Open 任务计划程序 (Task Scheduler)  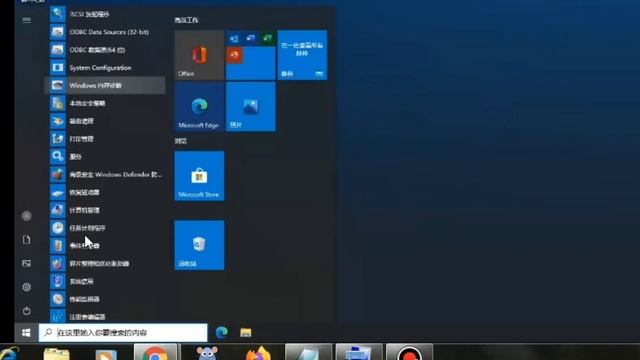105,228
